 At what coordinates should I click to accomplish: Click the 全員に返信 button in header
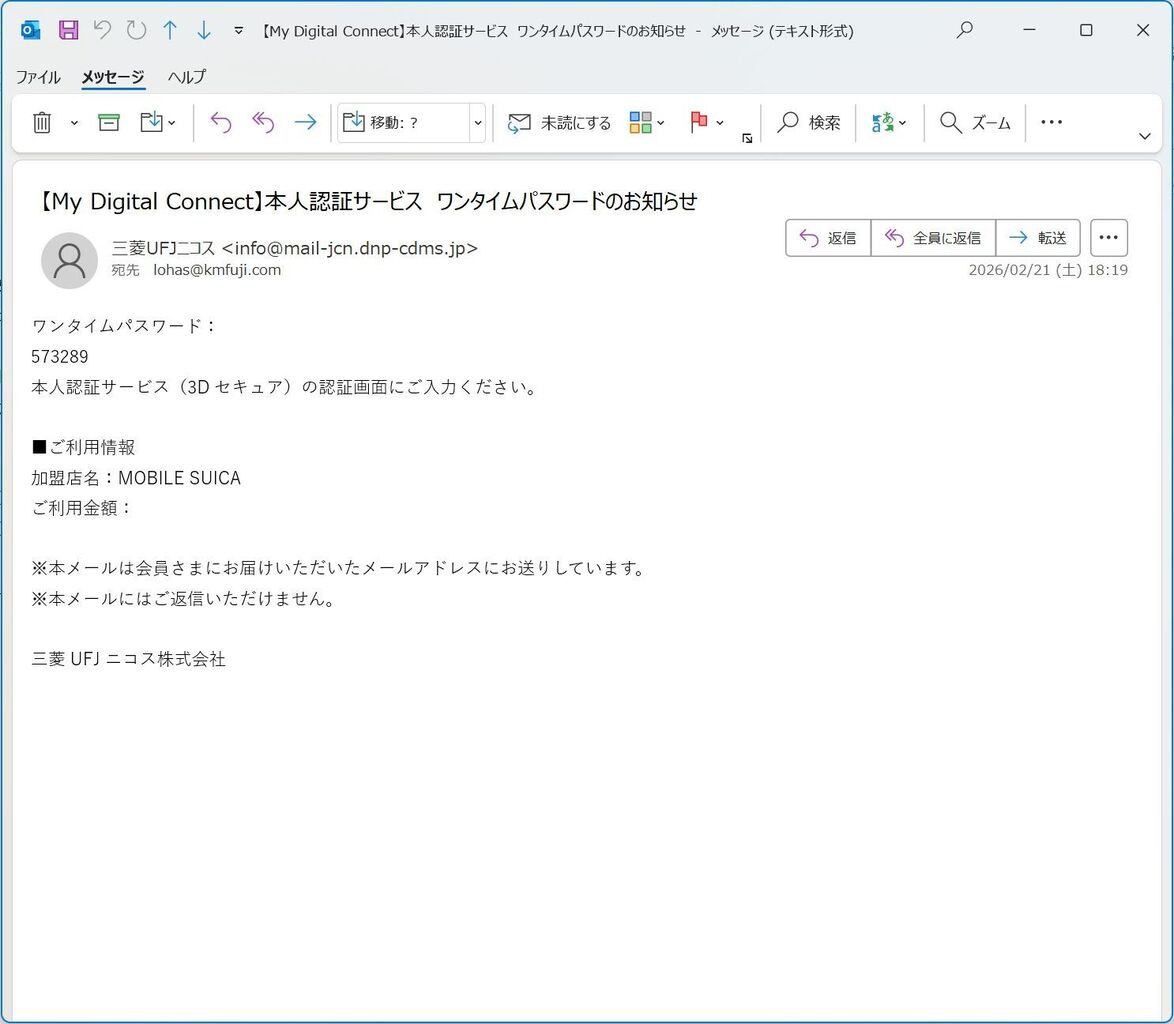pos(933,238)
